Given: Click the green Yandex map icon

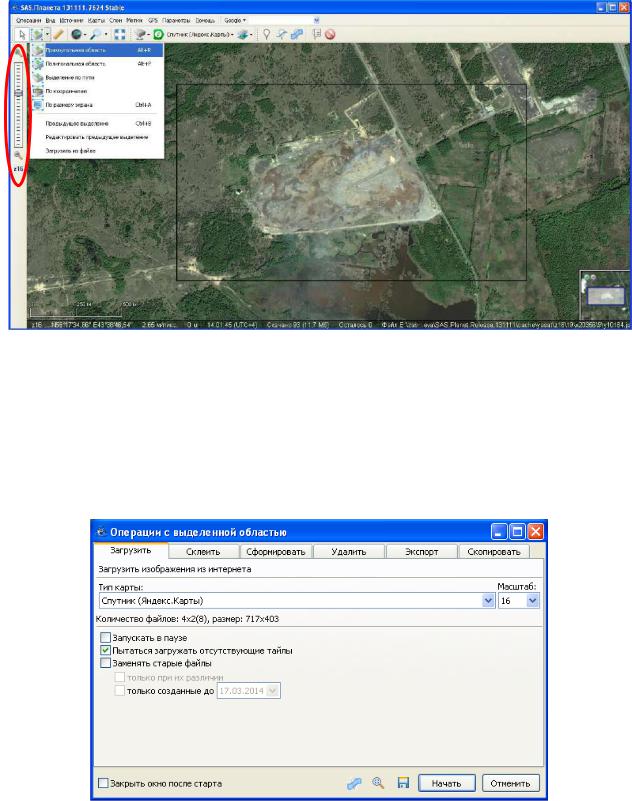Looking at the screenshot, I should 158,34.
